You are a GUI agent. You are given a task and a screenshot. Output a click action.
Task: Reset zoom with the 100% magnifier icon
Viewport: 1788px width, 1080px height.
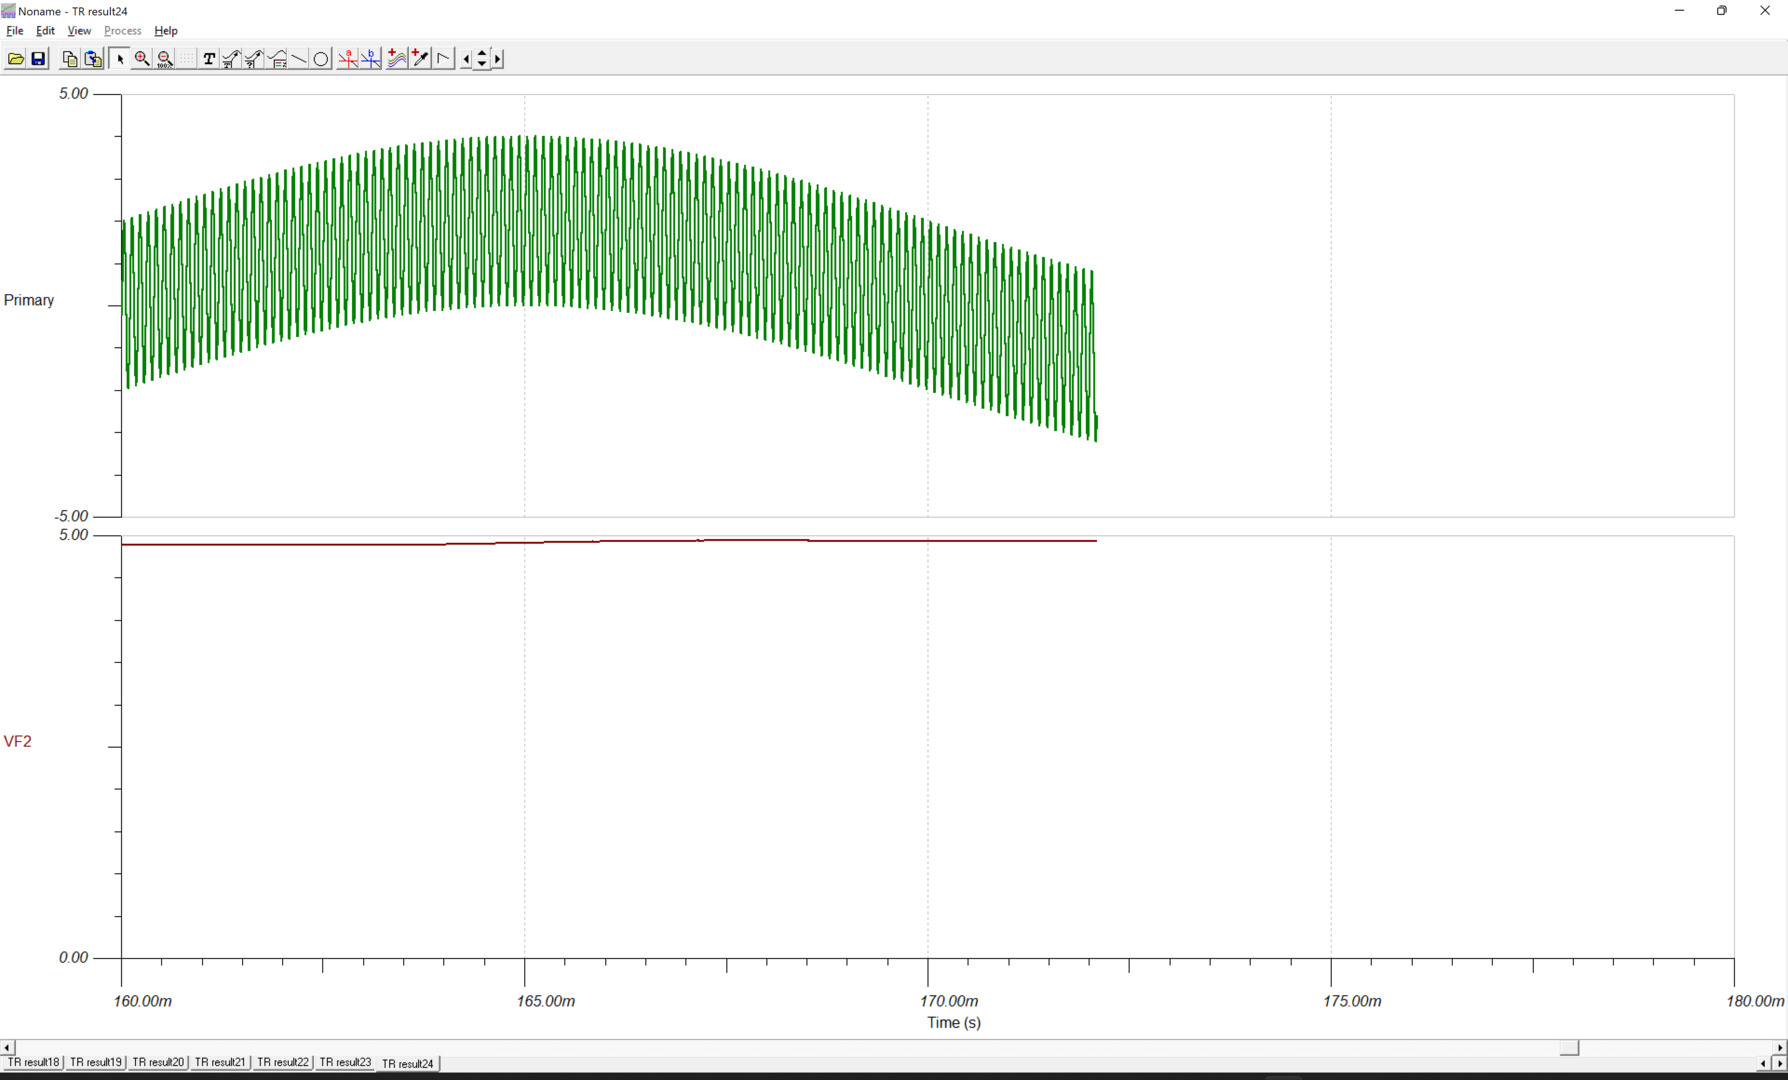pyautogui.click(x=165, y=59)
